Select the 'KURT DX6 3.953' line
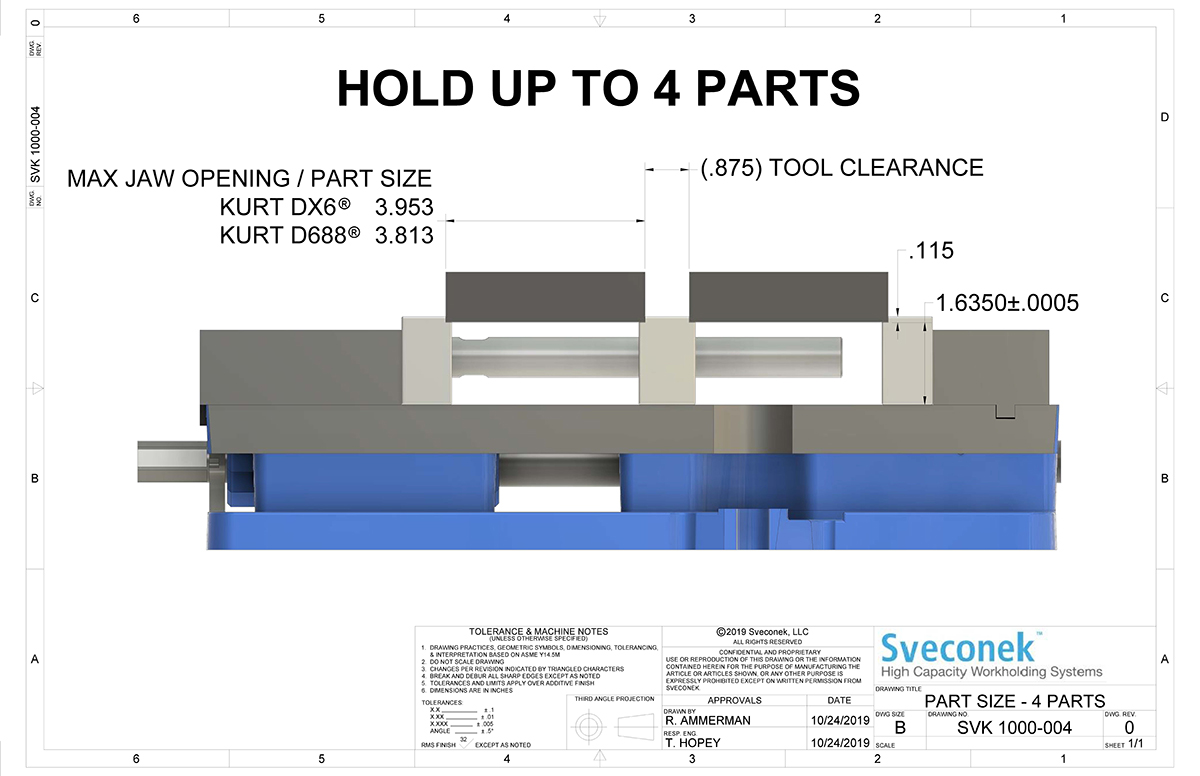This screenshot has width=1200, height=776. click(x=325, y=208)
